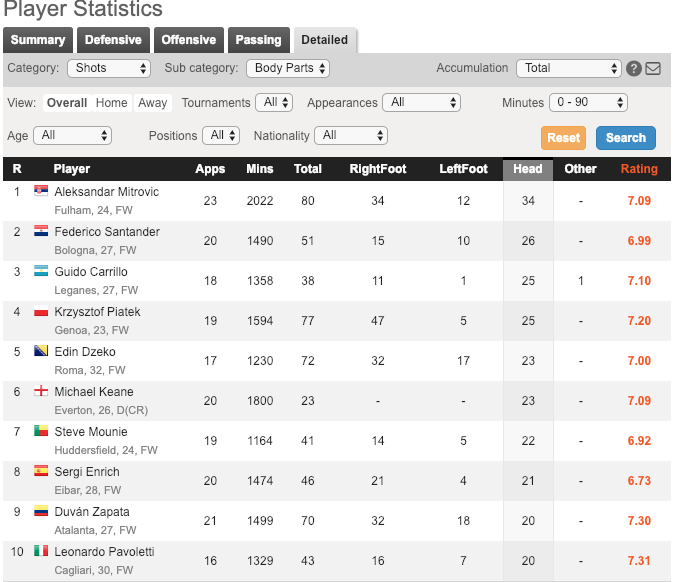
Task: Click the help question mark icon
Action: point(634,69)
